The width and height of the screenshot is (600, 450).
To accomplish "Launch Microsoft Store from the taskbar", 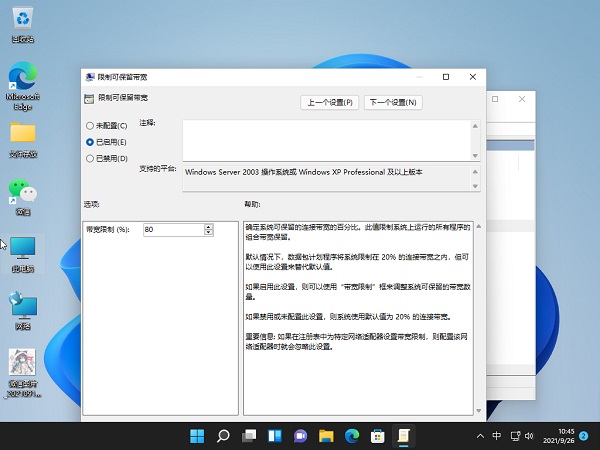I will point(378,436).
